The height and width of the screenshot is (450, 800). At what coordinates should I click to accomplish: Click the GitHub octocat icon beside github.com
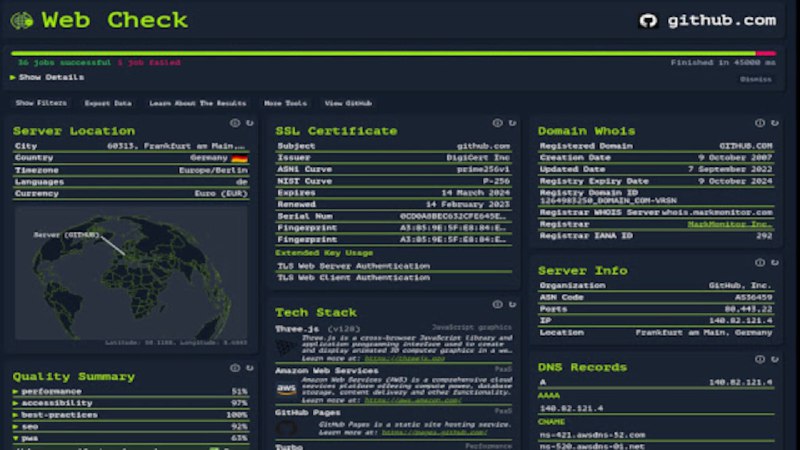coord(648,20)
